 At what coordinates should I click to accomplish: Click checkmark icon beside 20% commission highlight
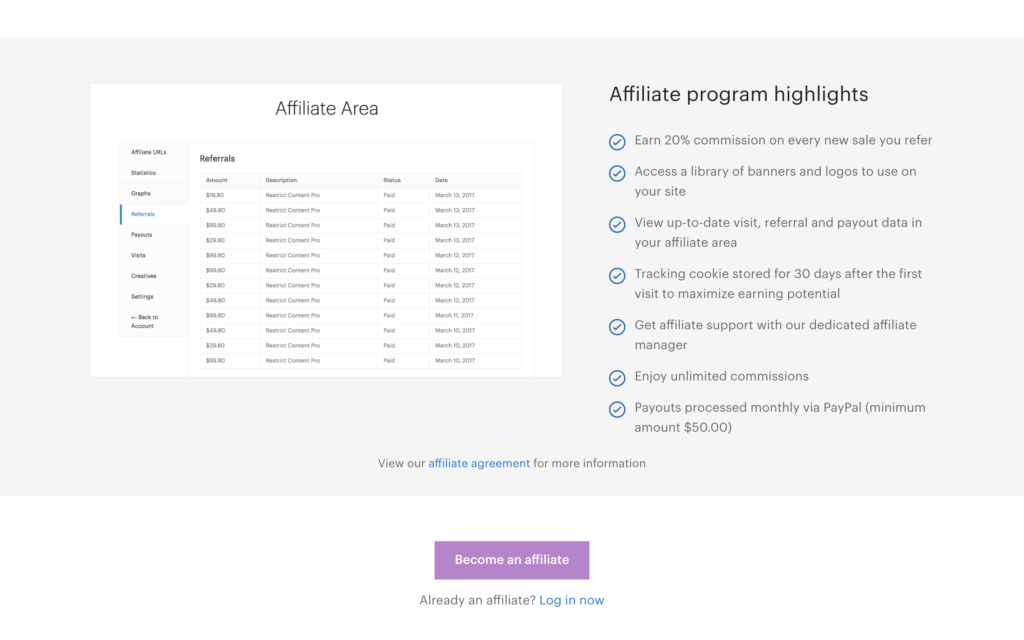pos(617,142)
